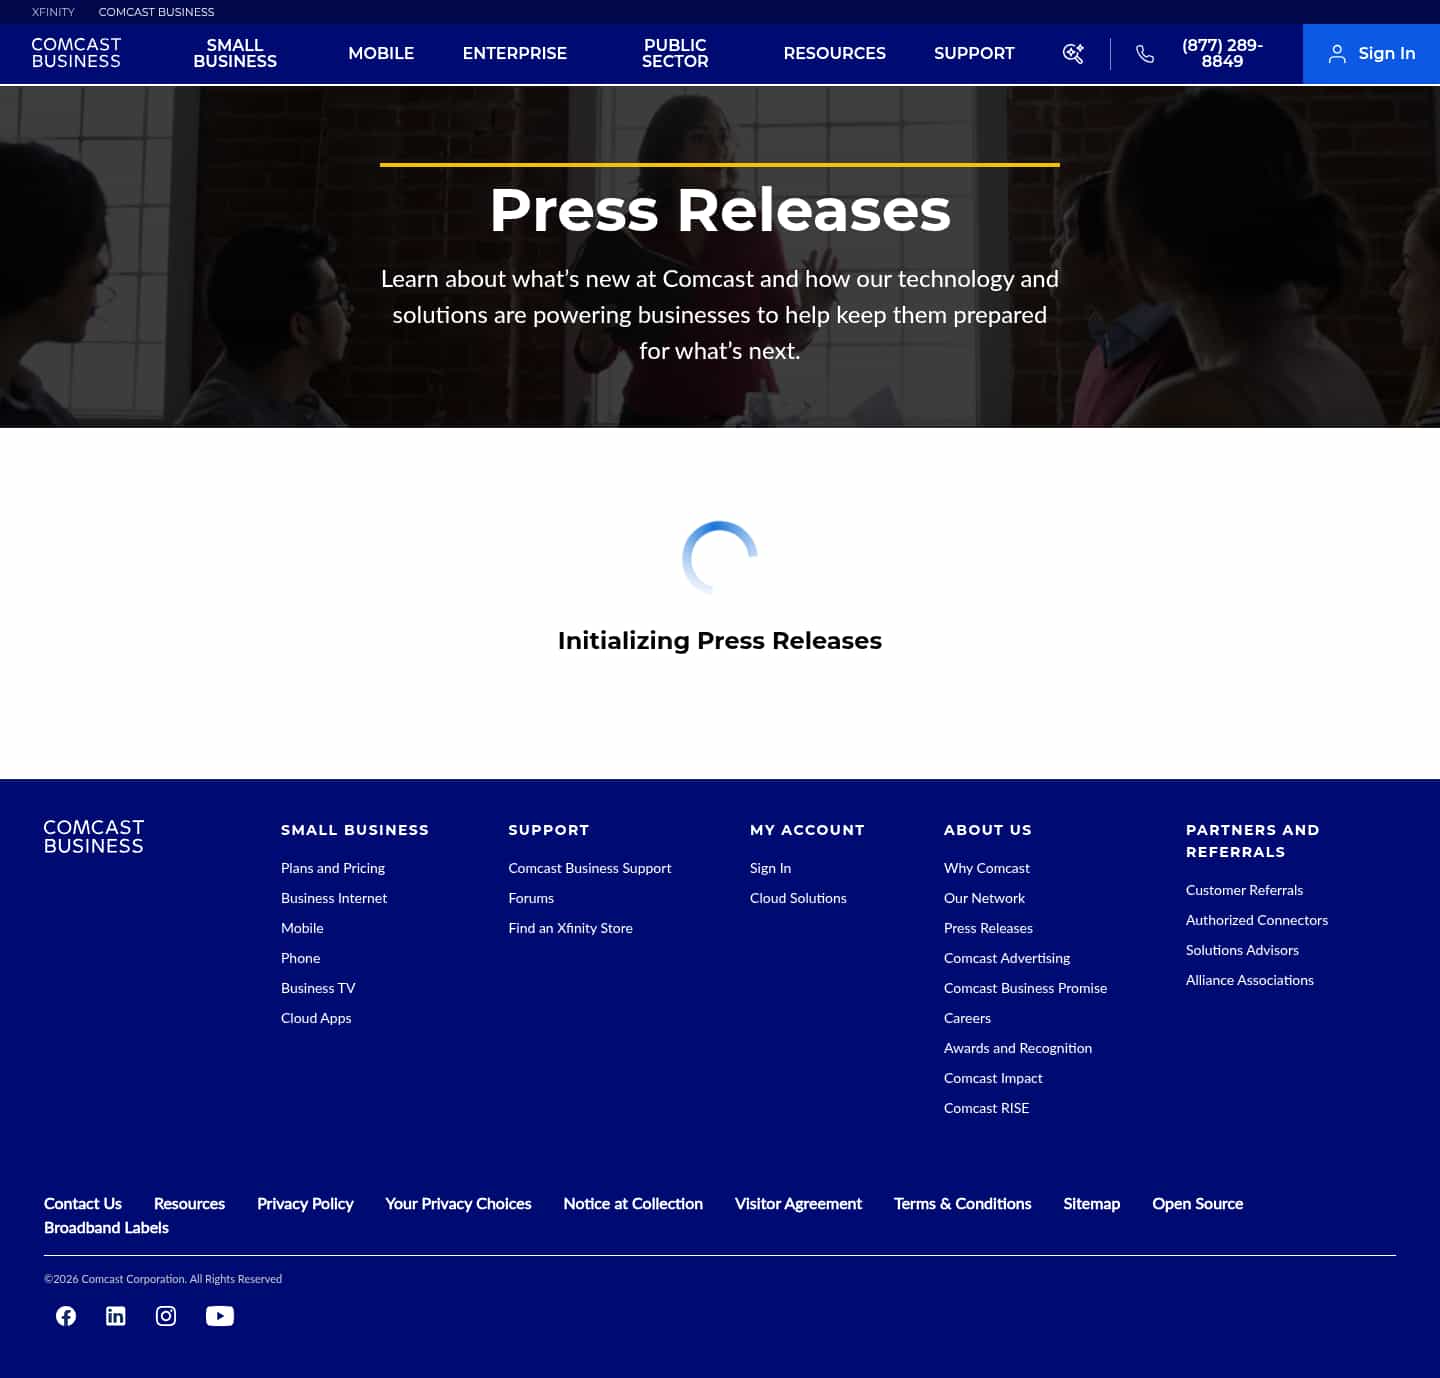The width and height of the screenshot is (1440, 1378).
Task: Open Authorized Connectors footer link
Action: pyautogui.click(x=1257, y=920)
